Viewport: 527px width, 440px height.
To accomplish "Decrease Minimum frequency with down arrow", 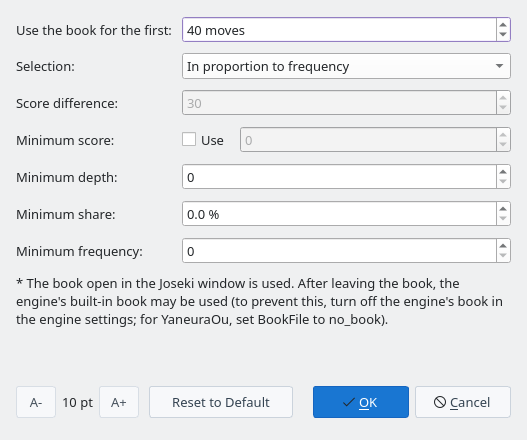I will (503, 255).
